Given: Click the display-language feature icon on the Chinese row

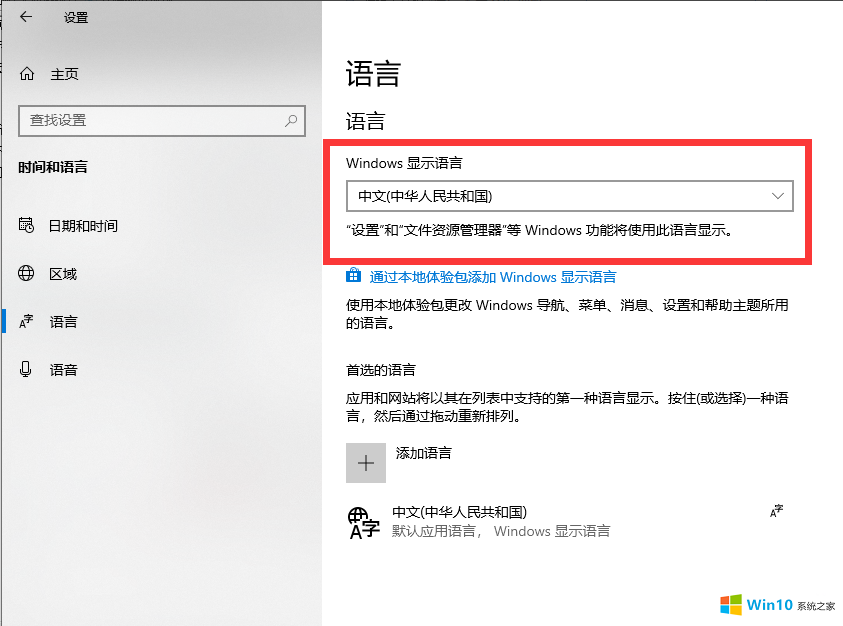Looking at the screenshot, I should pos(776,511).
